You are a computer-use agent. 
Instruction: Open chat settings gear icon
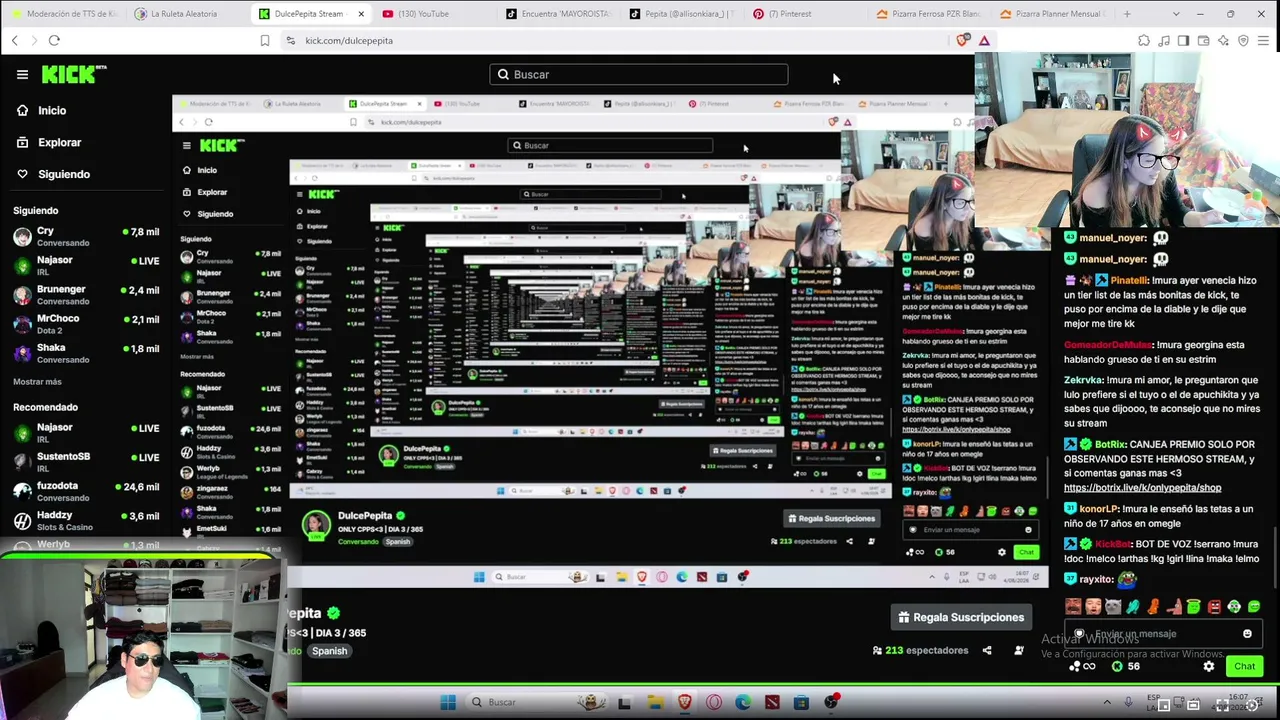(1209, 666)
